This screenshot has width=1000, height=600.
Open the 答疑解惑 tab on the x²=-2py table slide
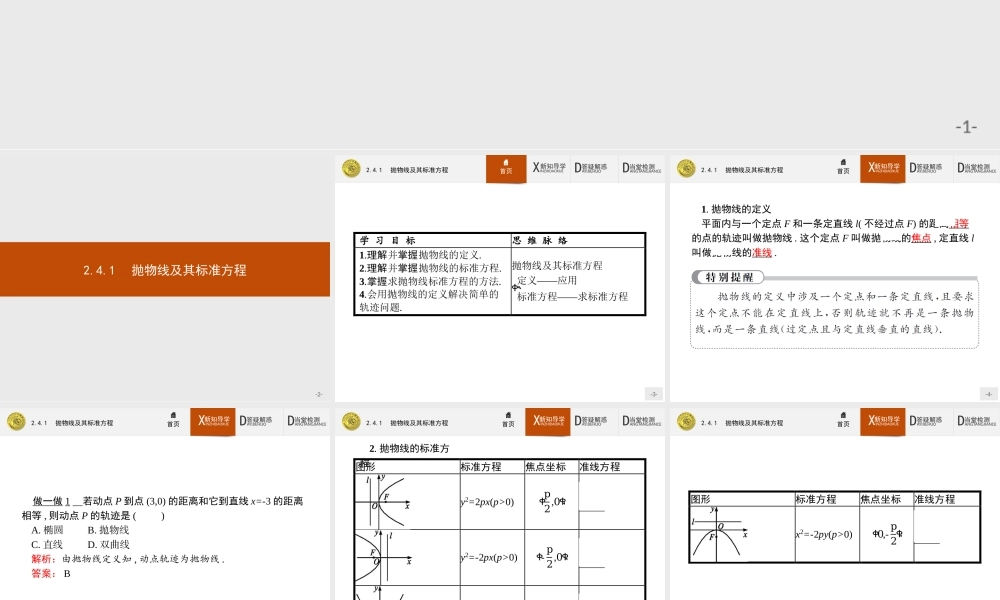point(925,421)
